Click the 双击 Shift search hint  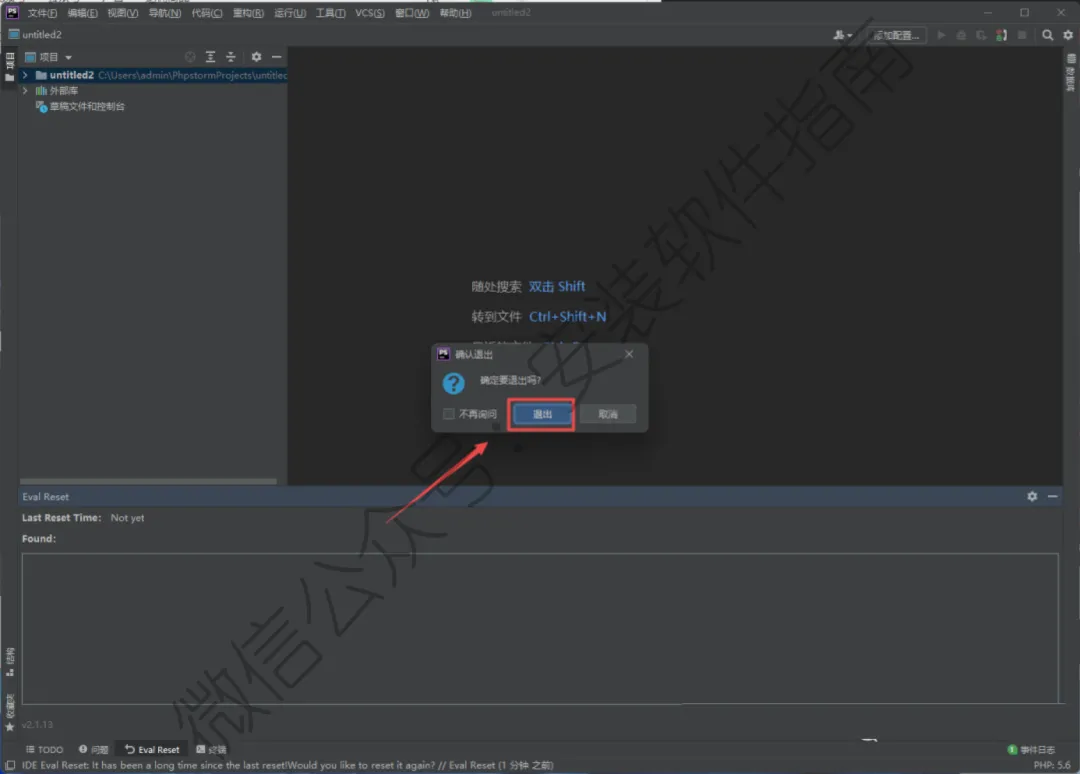click(x=557, y=286)
